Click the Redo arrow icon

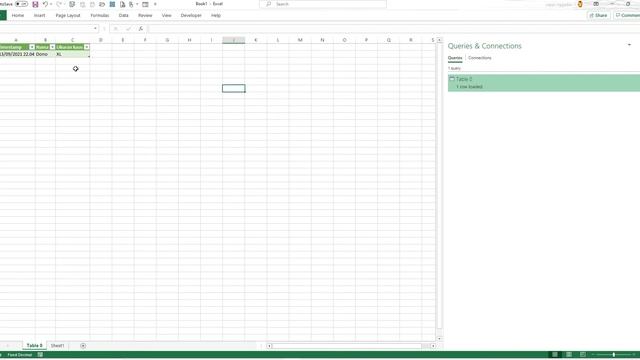59,4
